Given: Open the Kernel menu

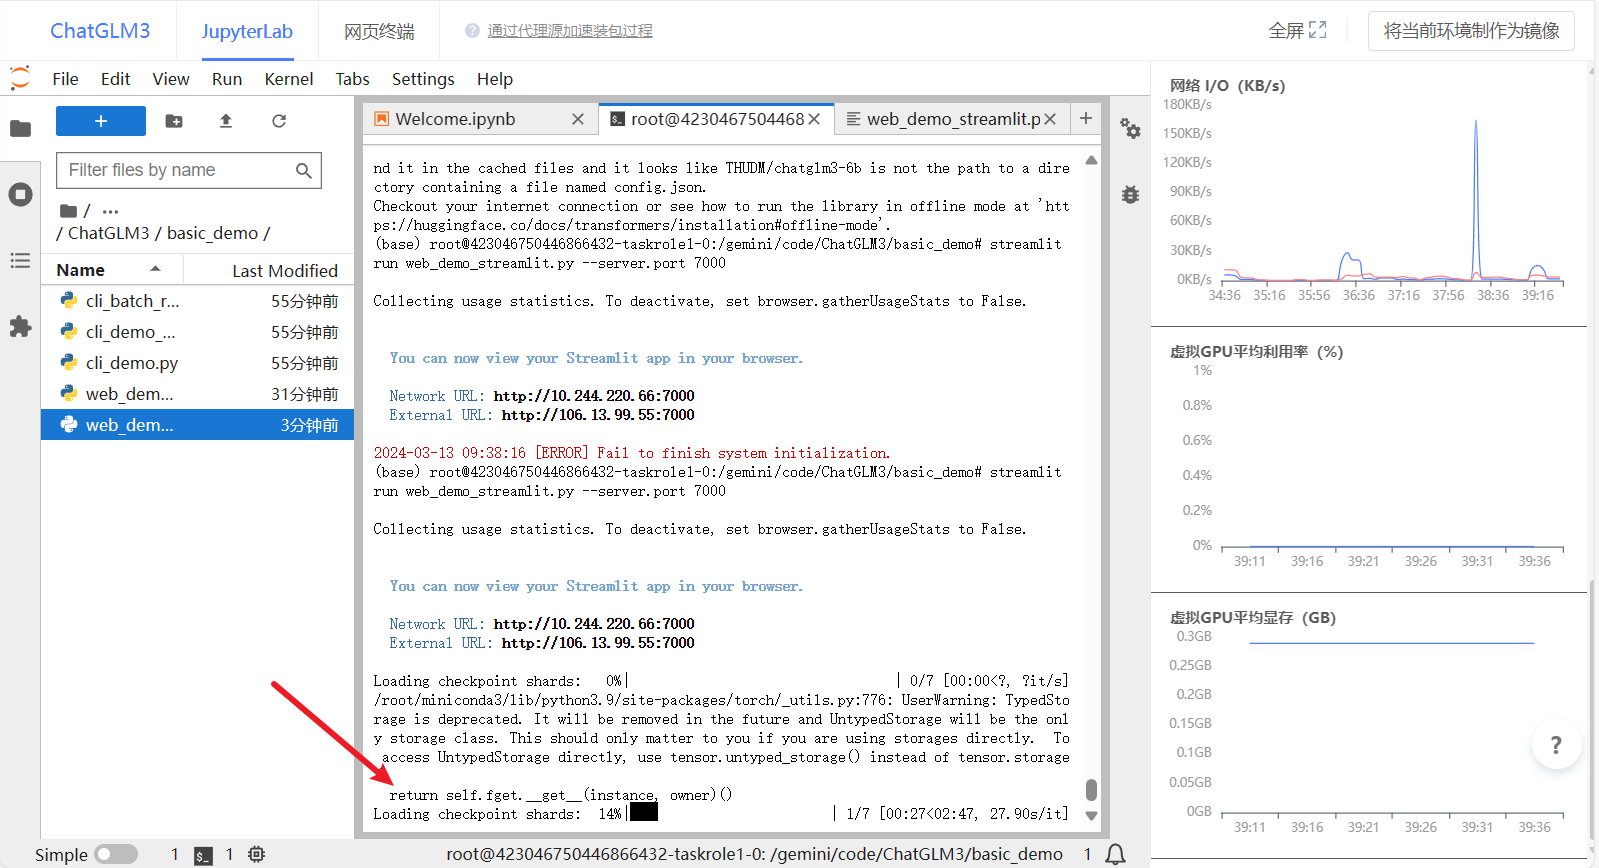Looking at the screenshot, I should (x=288, y=79).
